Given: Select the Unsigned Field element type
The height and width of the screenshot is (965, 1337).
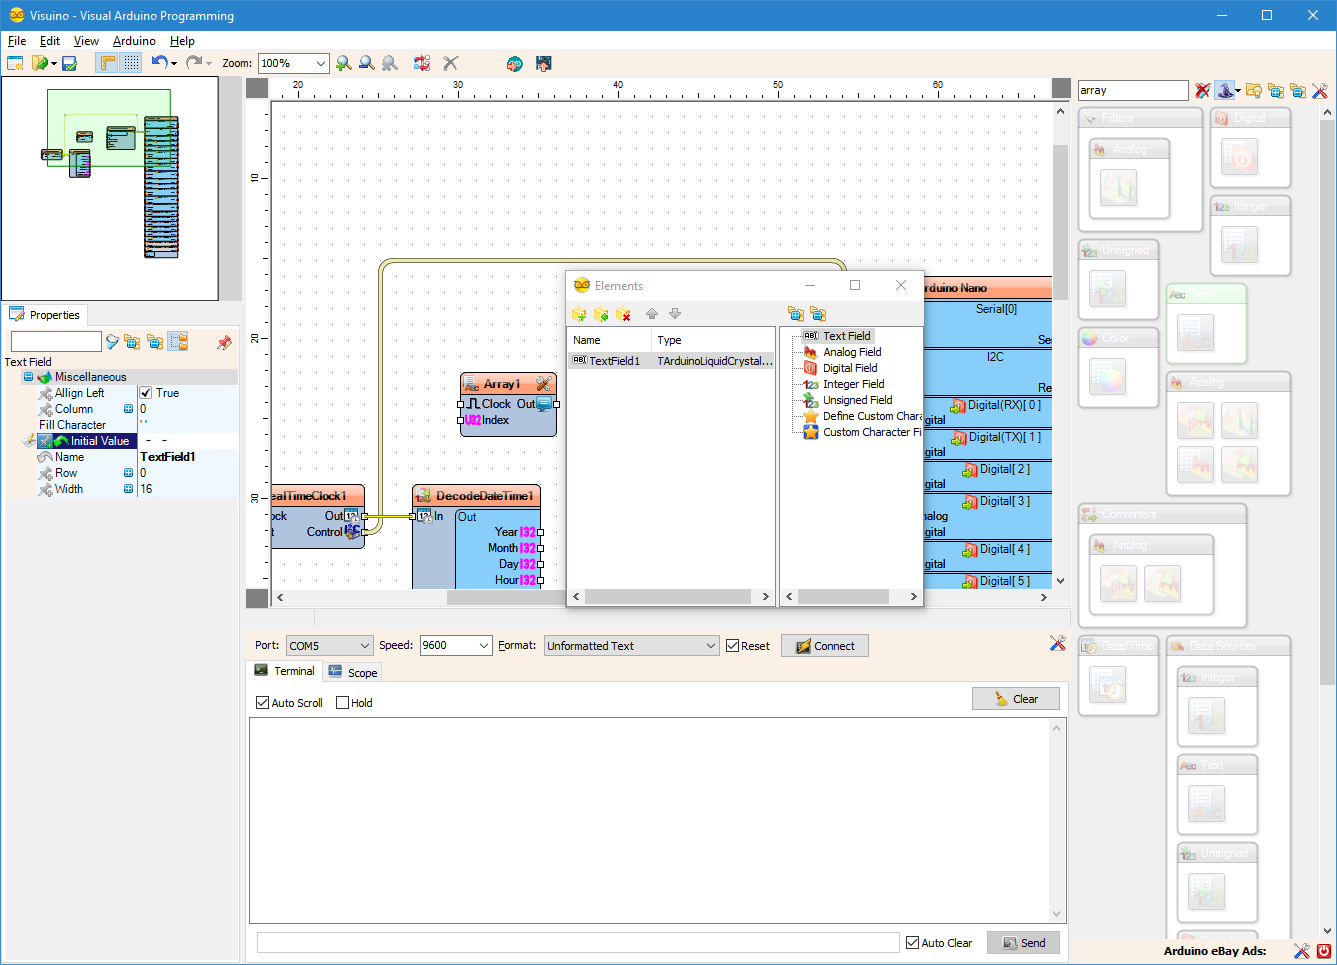Looking at the screenshot, I should tap(857, 400).
